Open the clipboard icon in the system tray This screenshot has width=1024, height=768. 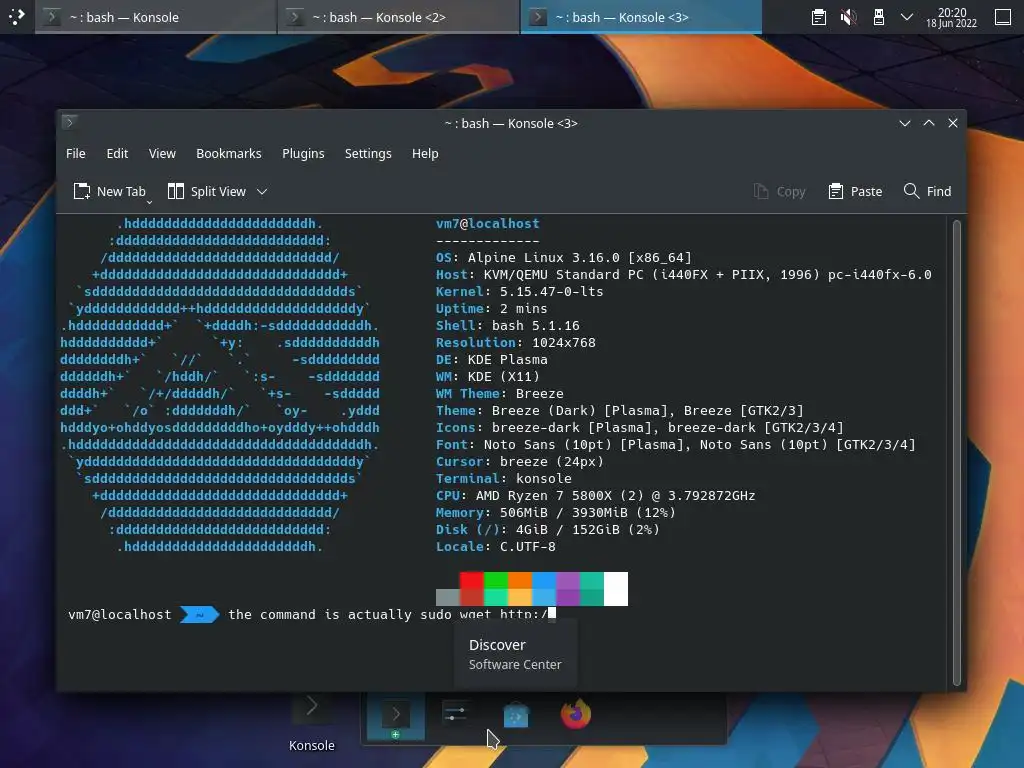[818, 17]
